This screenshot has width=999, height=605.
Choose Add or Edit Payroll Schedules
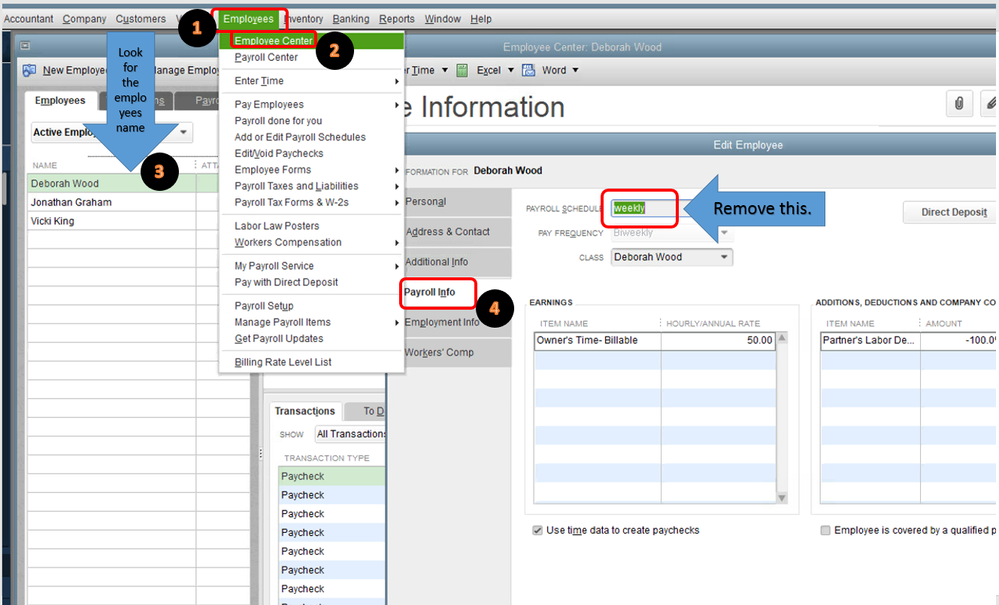299,137
